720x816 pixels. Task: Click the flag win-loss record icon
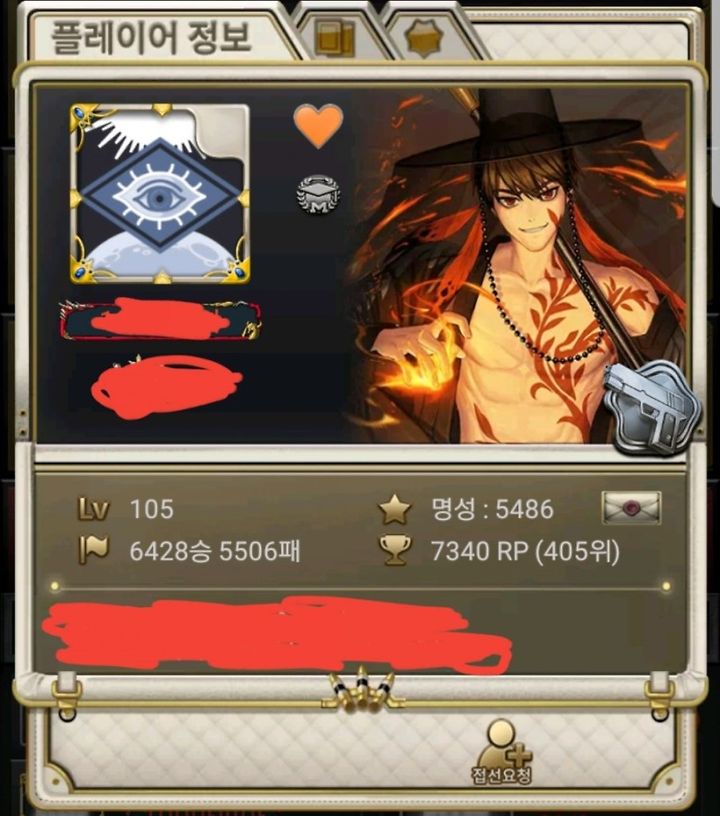[x=94, y=551]
